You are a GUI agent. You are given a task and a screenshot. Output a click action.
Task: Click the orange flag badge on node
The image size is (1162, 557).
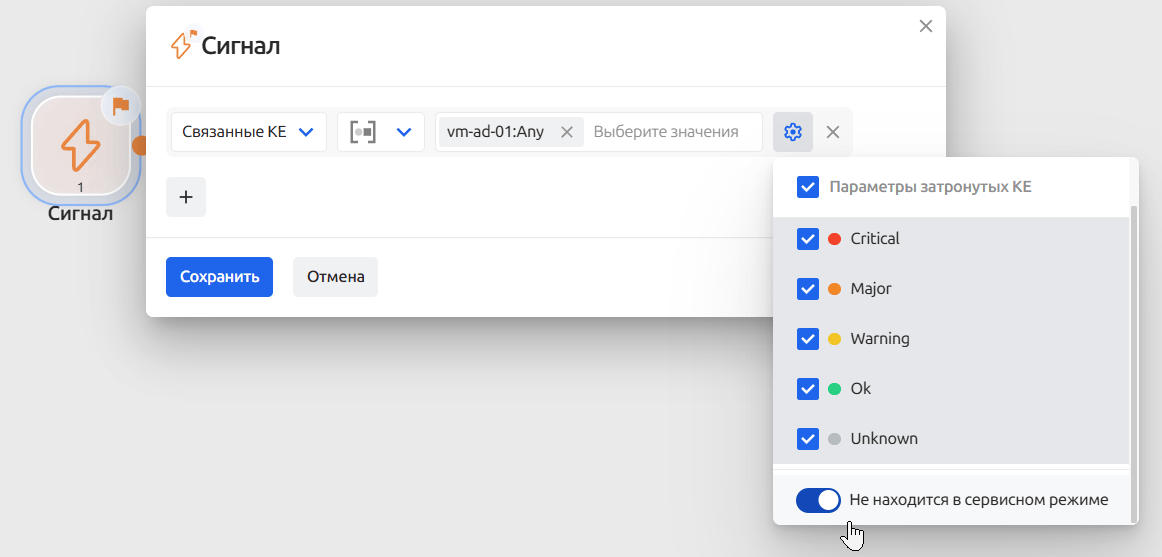click(121, 105)
